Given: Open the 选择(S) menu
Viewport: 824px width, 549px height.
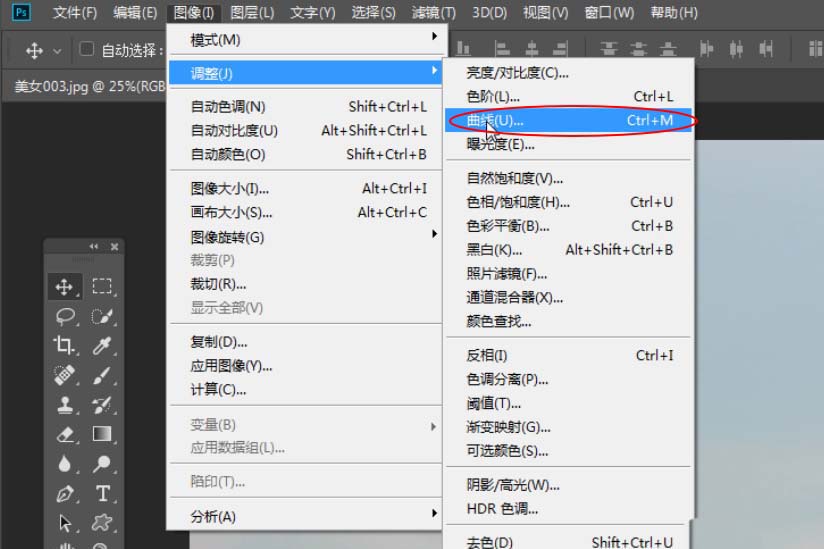Looking at the screenshot, I should click(373, 12).
